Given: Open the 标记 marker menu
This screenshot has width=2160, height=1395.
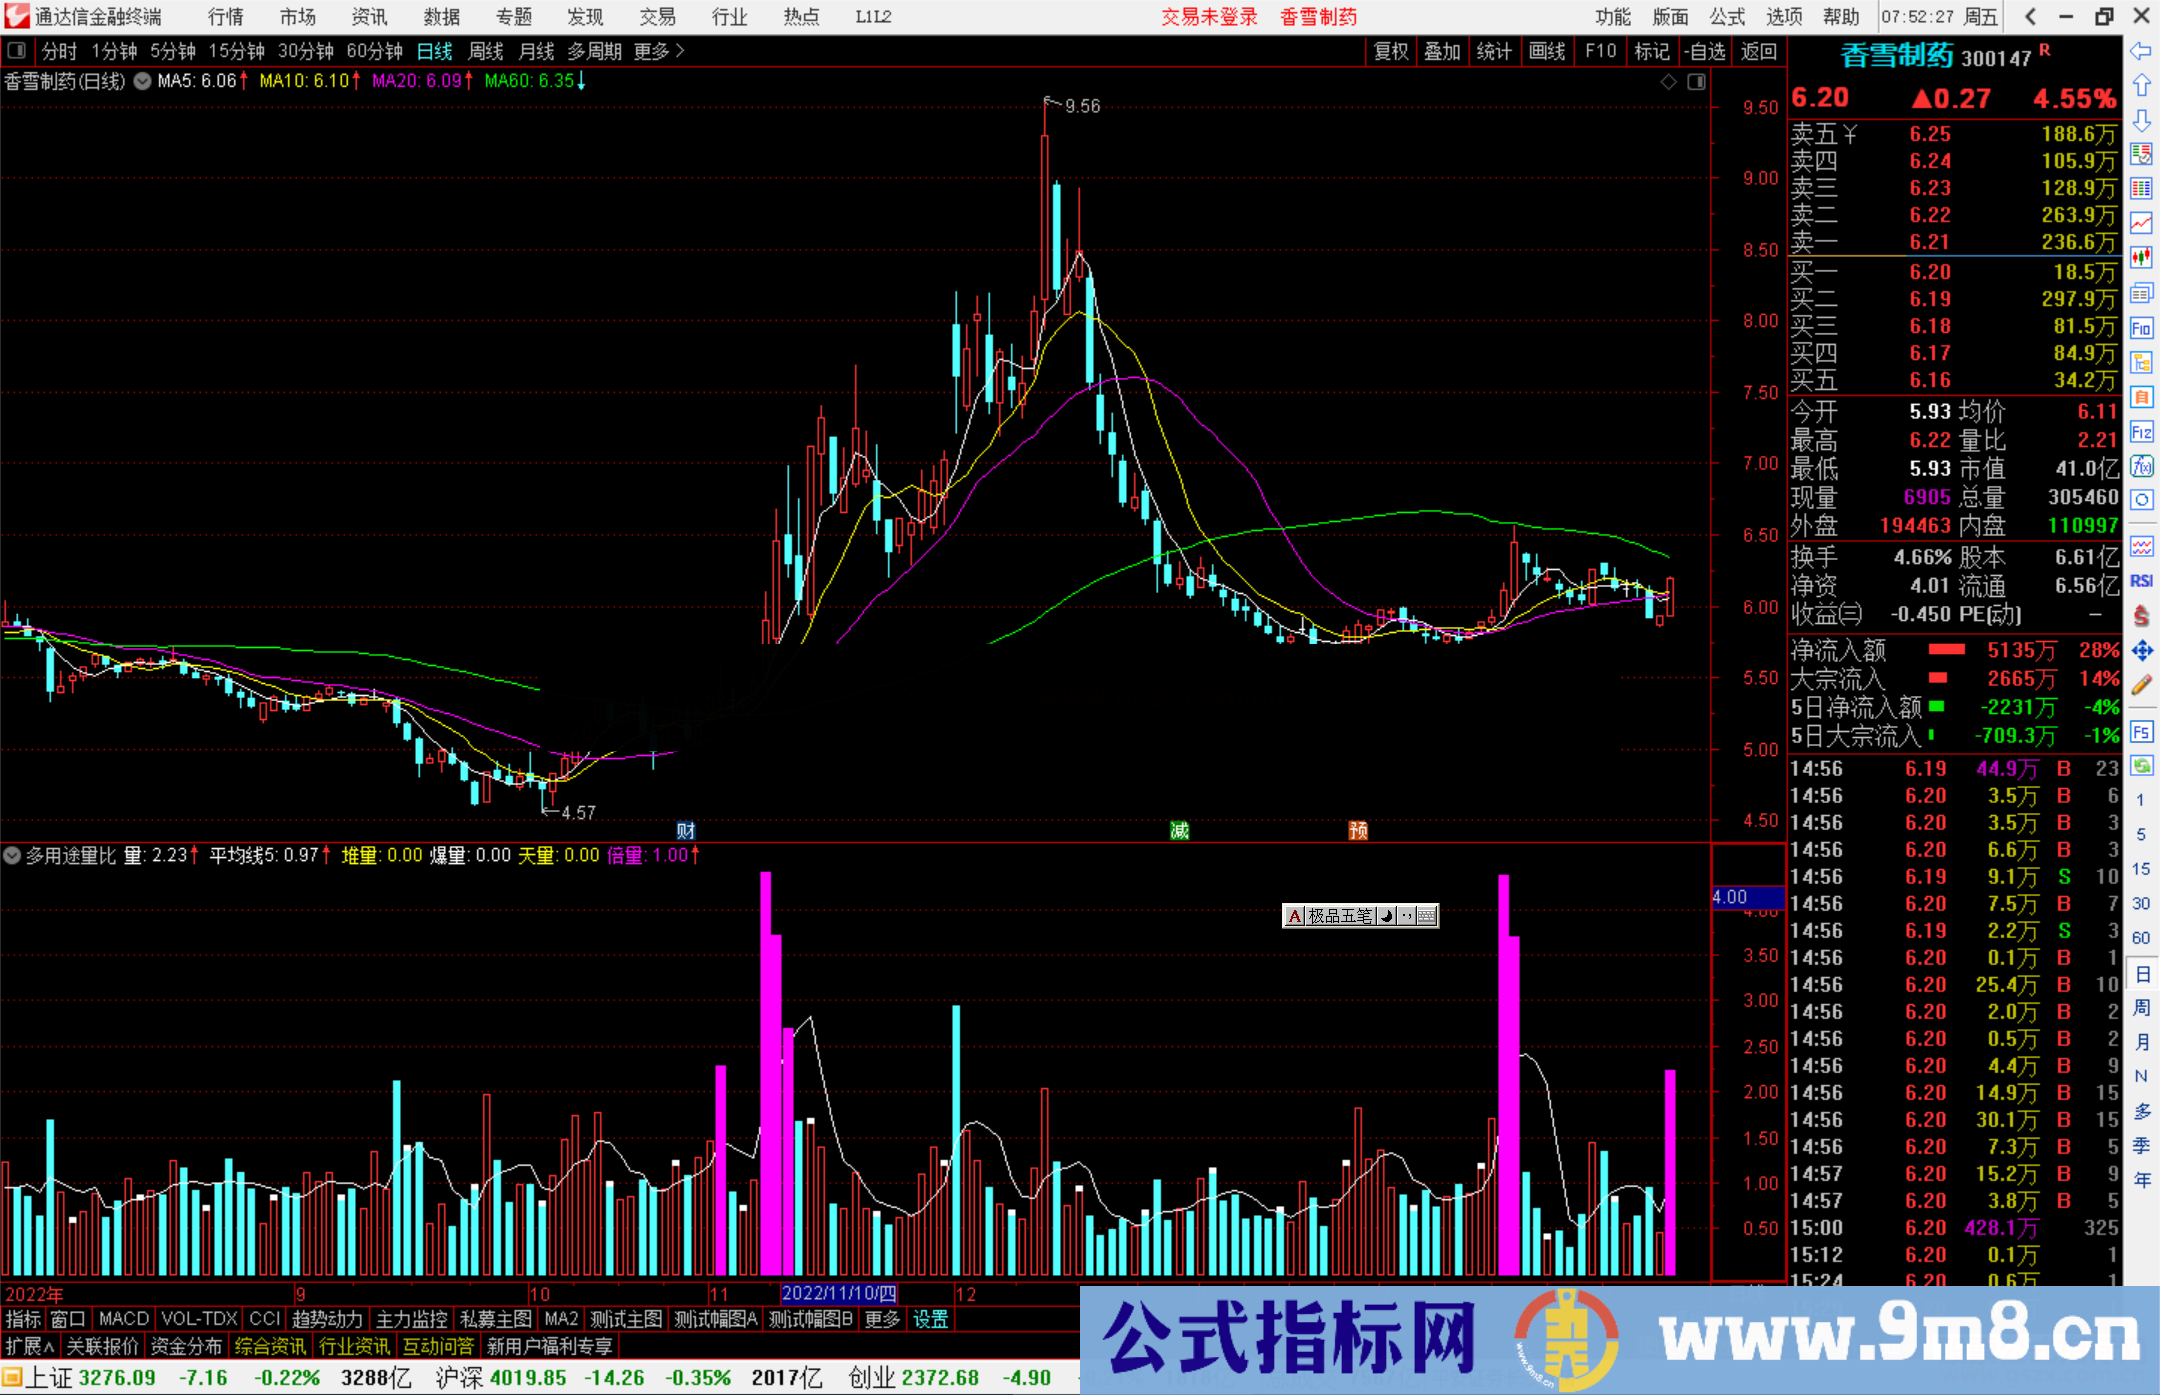Looking at the screenshot, I should tap(1652, 51).
